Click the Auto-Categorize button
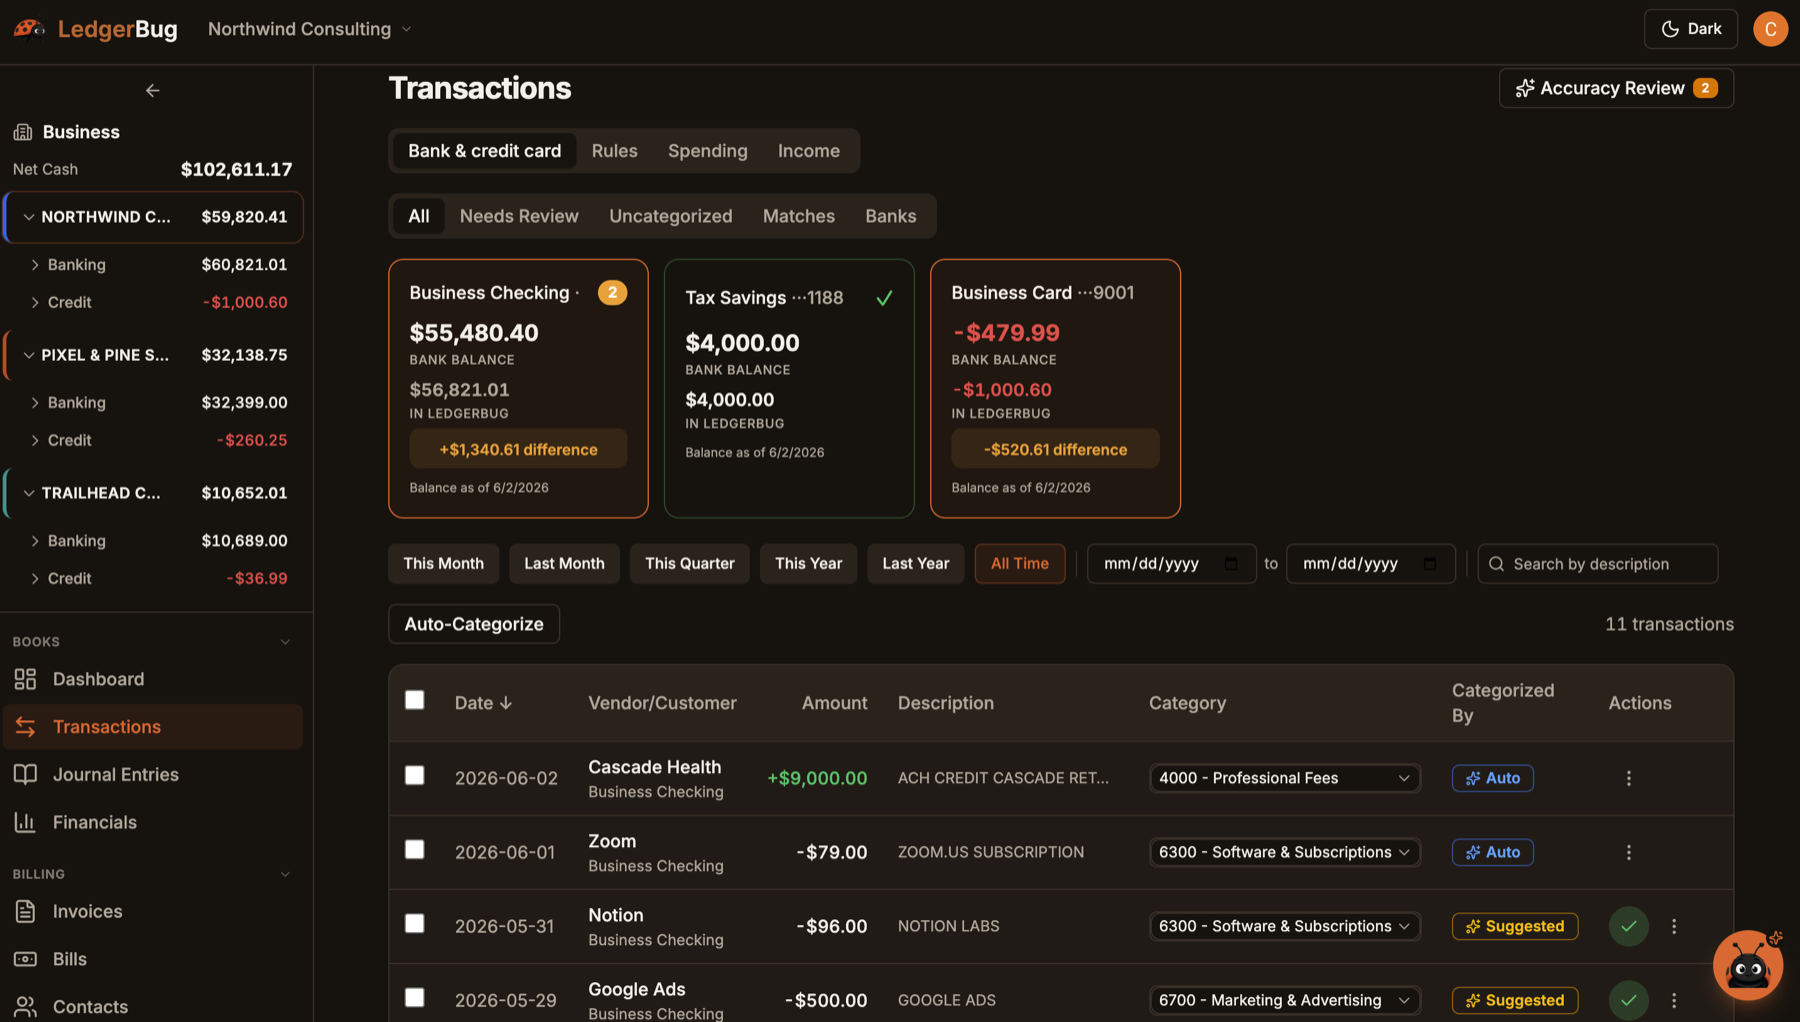Screen dimensions: 1800x1022 point(474,624)
